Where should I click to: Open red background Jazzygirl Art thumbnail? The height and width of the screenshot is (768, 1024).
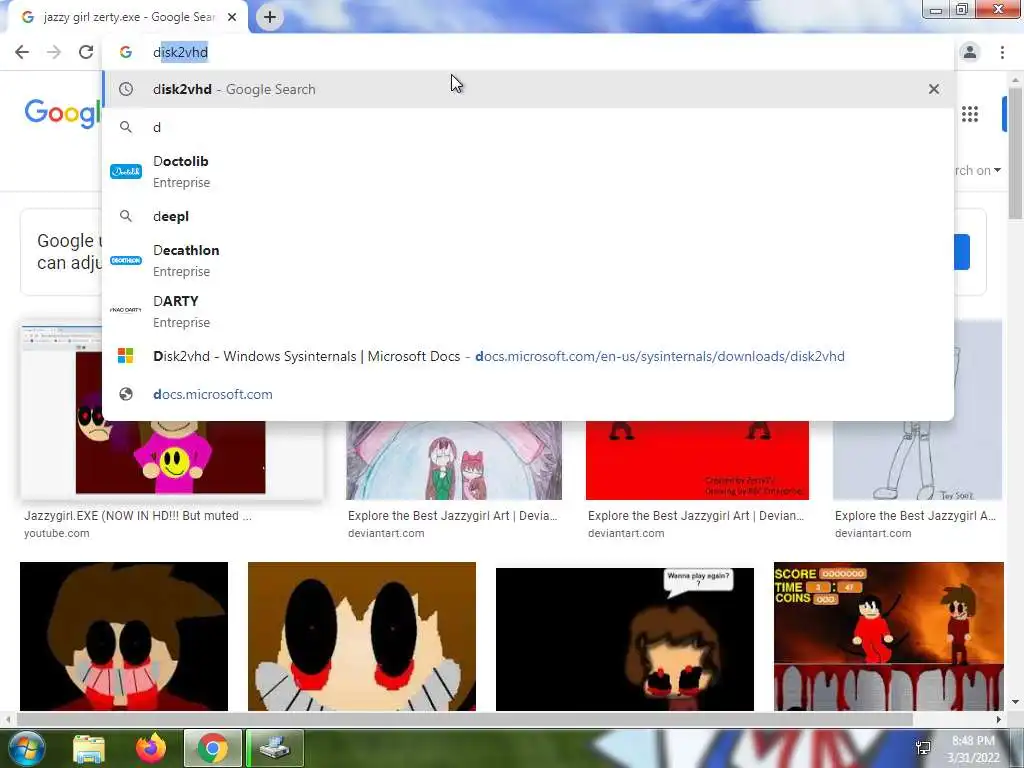[x=697, y=460]
